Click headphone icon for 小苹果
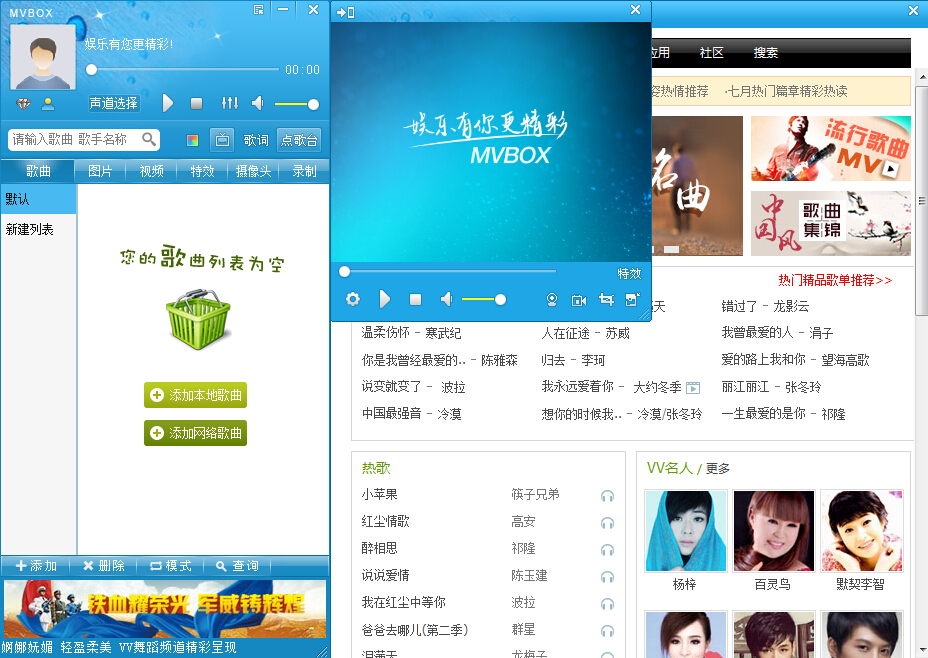 click(x=607, y=496)
